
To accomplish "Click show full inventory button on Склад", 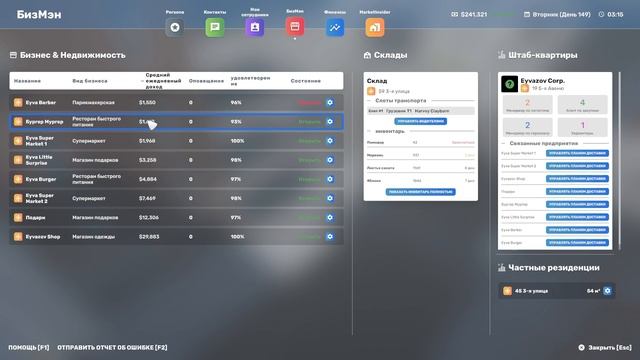I will pyautogui.click(x=420, y=192).
